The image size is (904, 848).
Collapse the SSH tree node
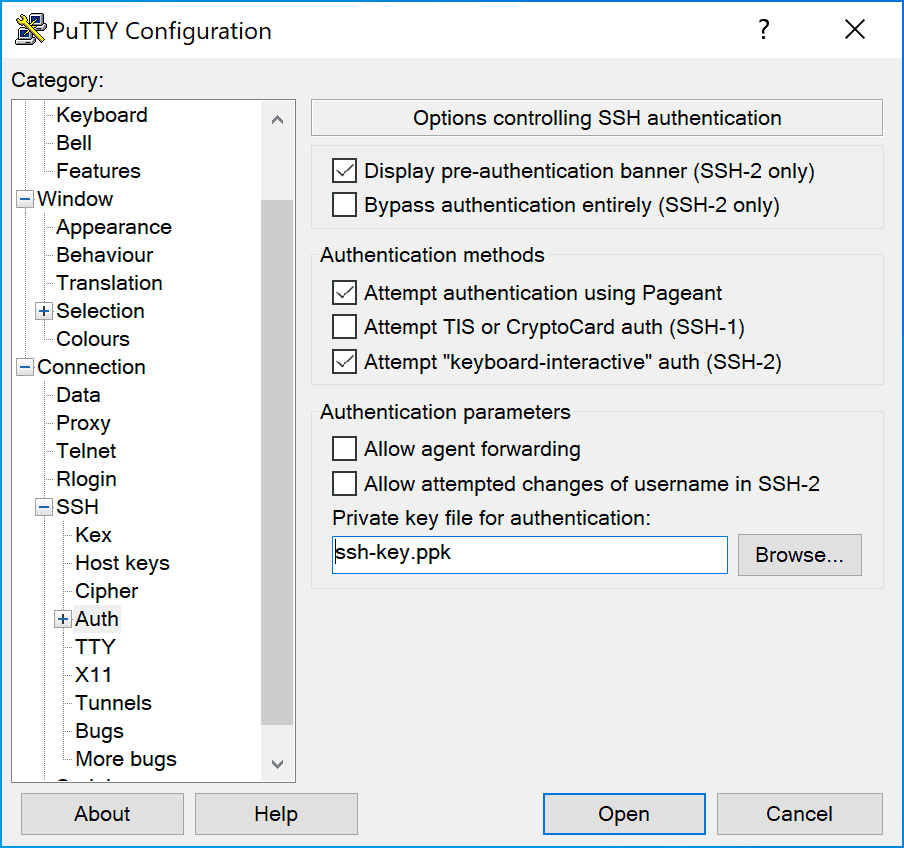click(43, 507)
